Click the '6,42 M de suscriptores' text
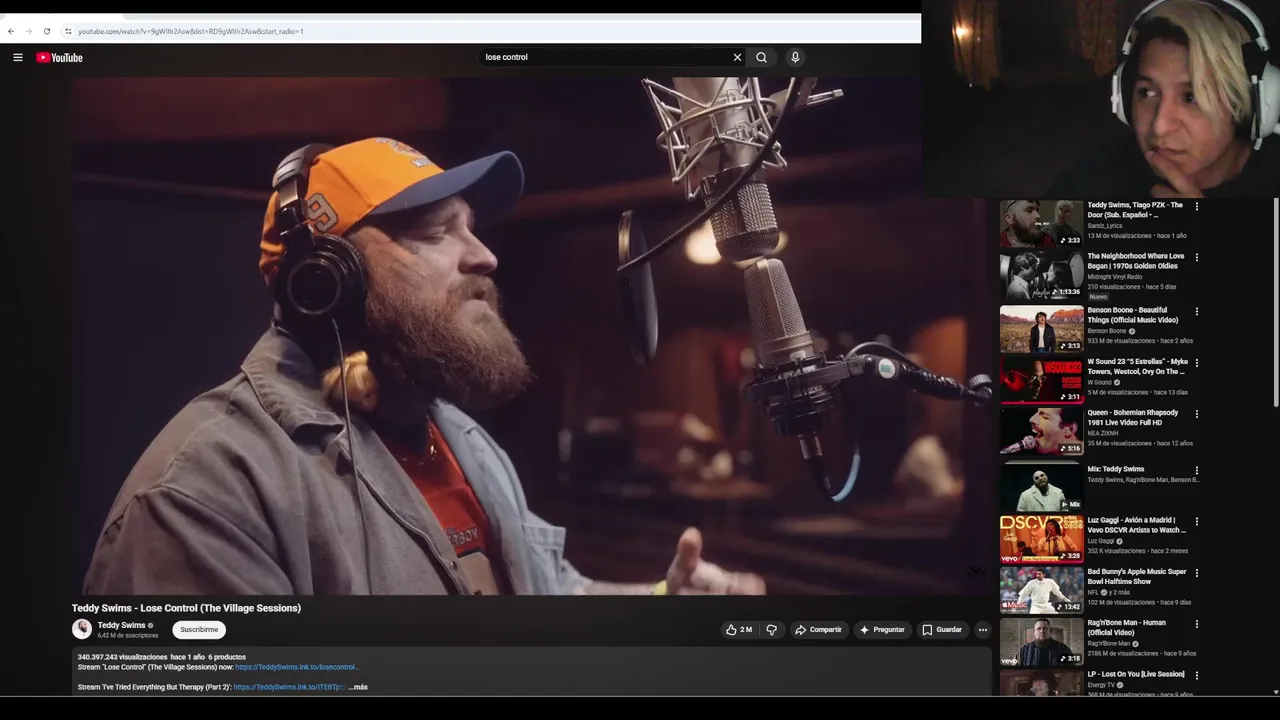1280x720 pixels. 127,636
